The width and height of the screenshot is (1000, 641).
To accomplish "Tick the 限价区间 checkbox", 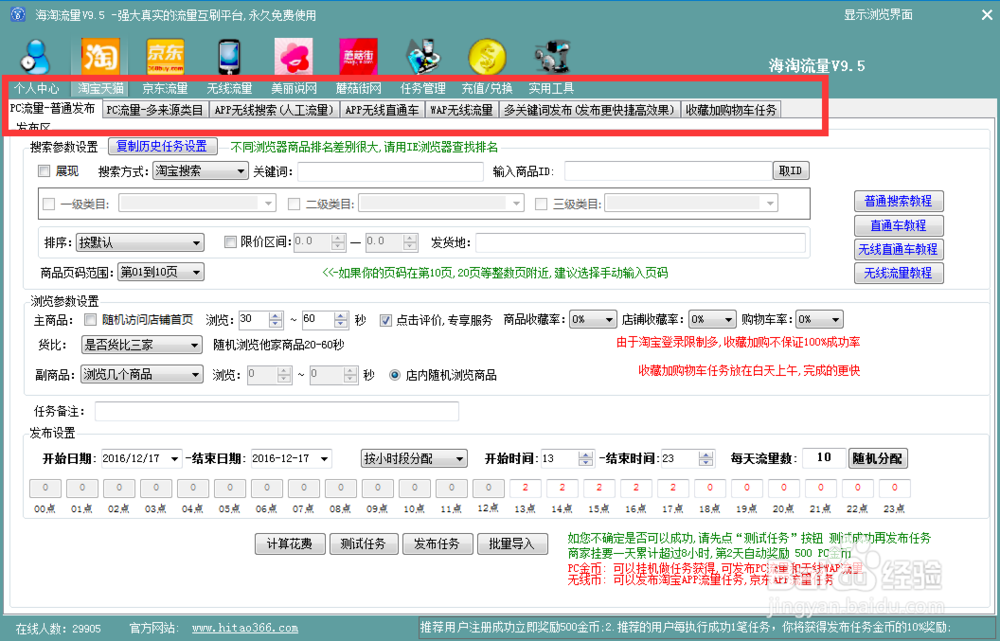I will point(230,242).
